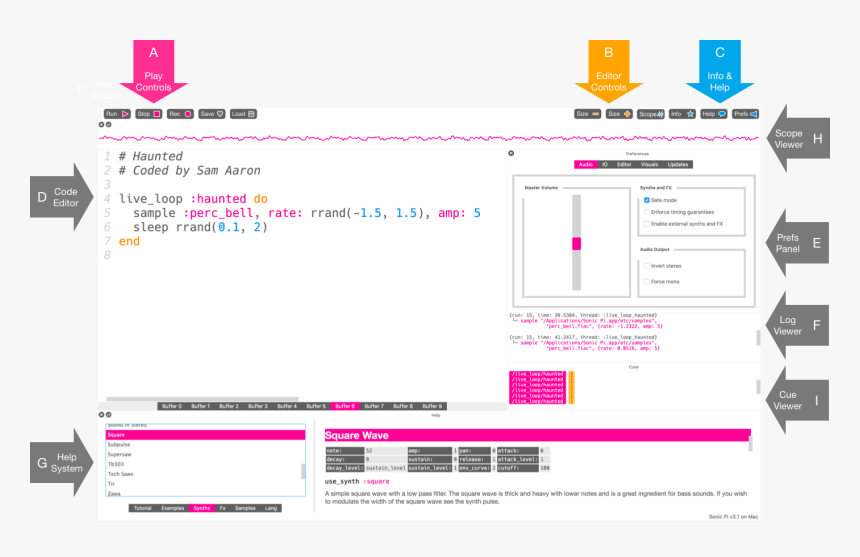860x557 pixels.
Task: Open the Info star button
Action: [682, 114]
